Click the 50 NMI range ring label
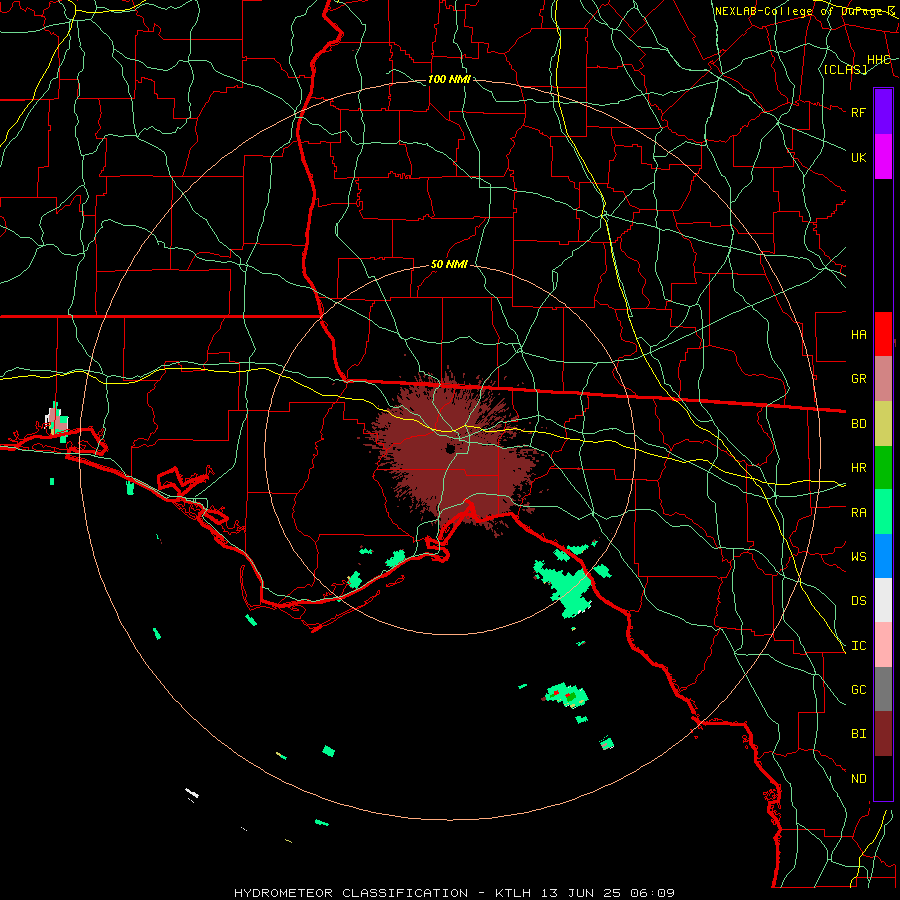 (x=449, y=265)
